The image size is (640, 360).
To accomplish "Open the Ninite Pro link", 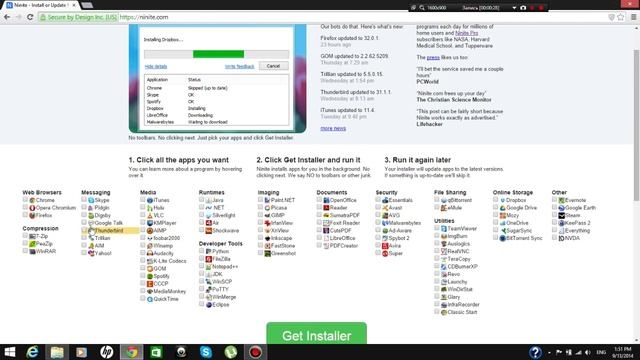I will [467, 33].
